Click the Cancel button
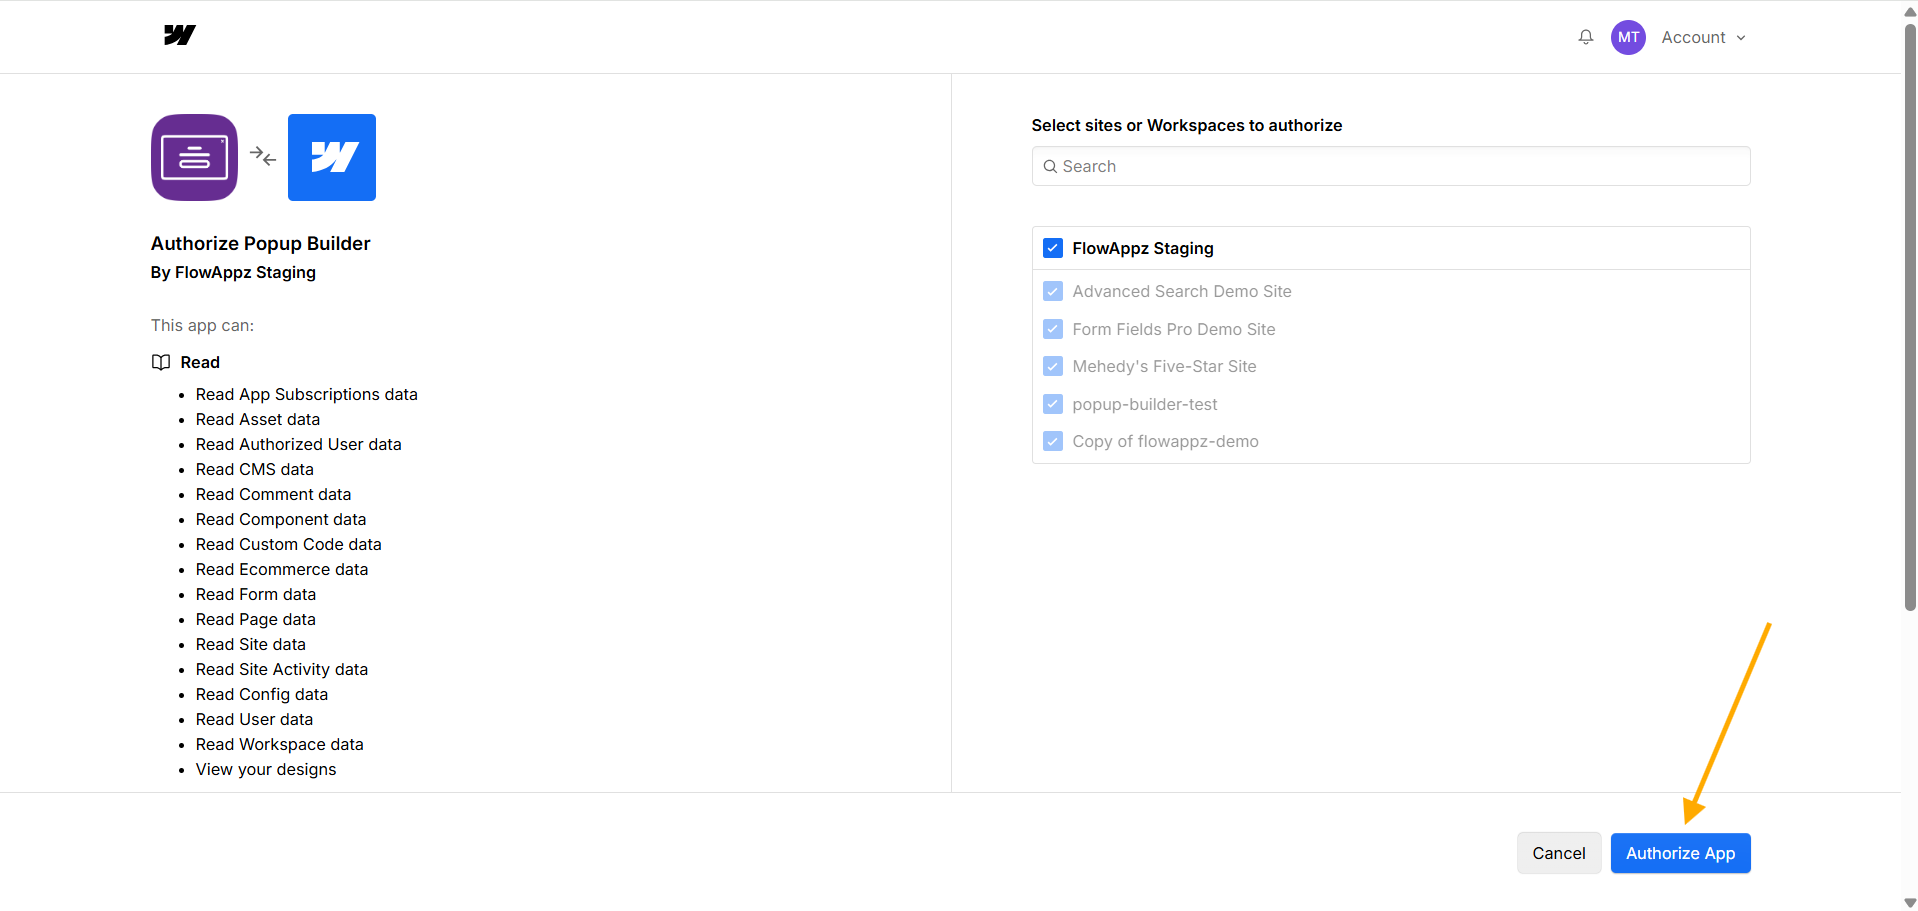This screenshot has width=1918, height=911. coord(1558,853)
